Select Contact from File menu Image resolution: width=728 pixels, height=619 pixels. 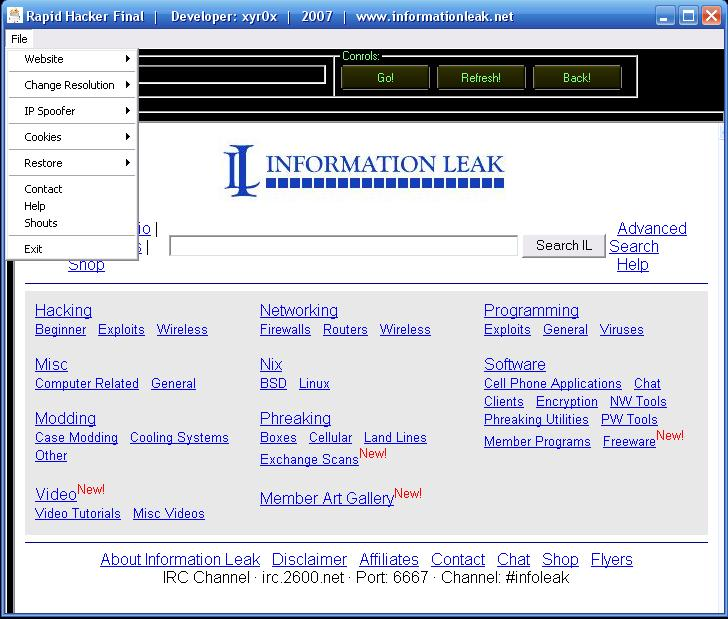point(72,189)
